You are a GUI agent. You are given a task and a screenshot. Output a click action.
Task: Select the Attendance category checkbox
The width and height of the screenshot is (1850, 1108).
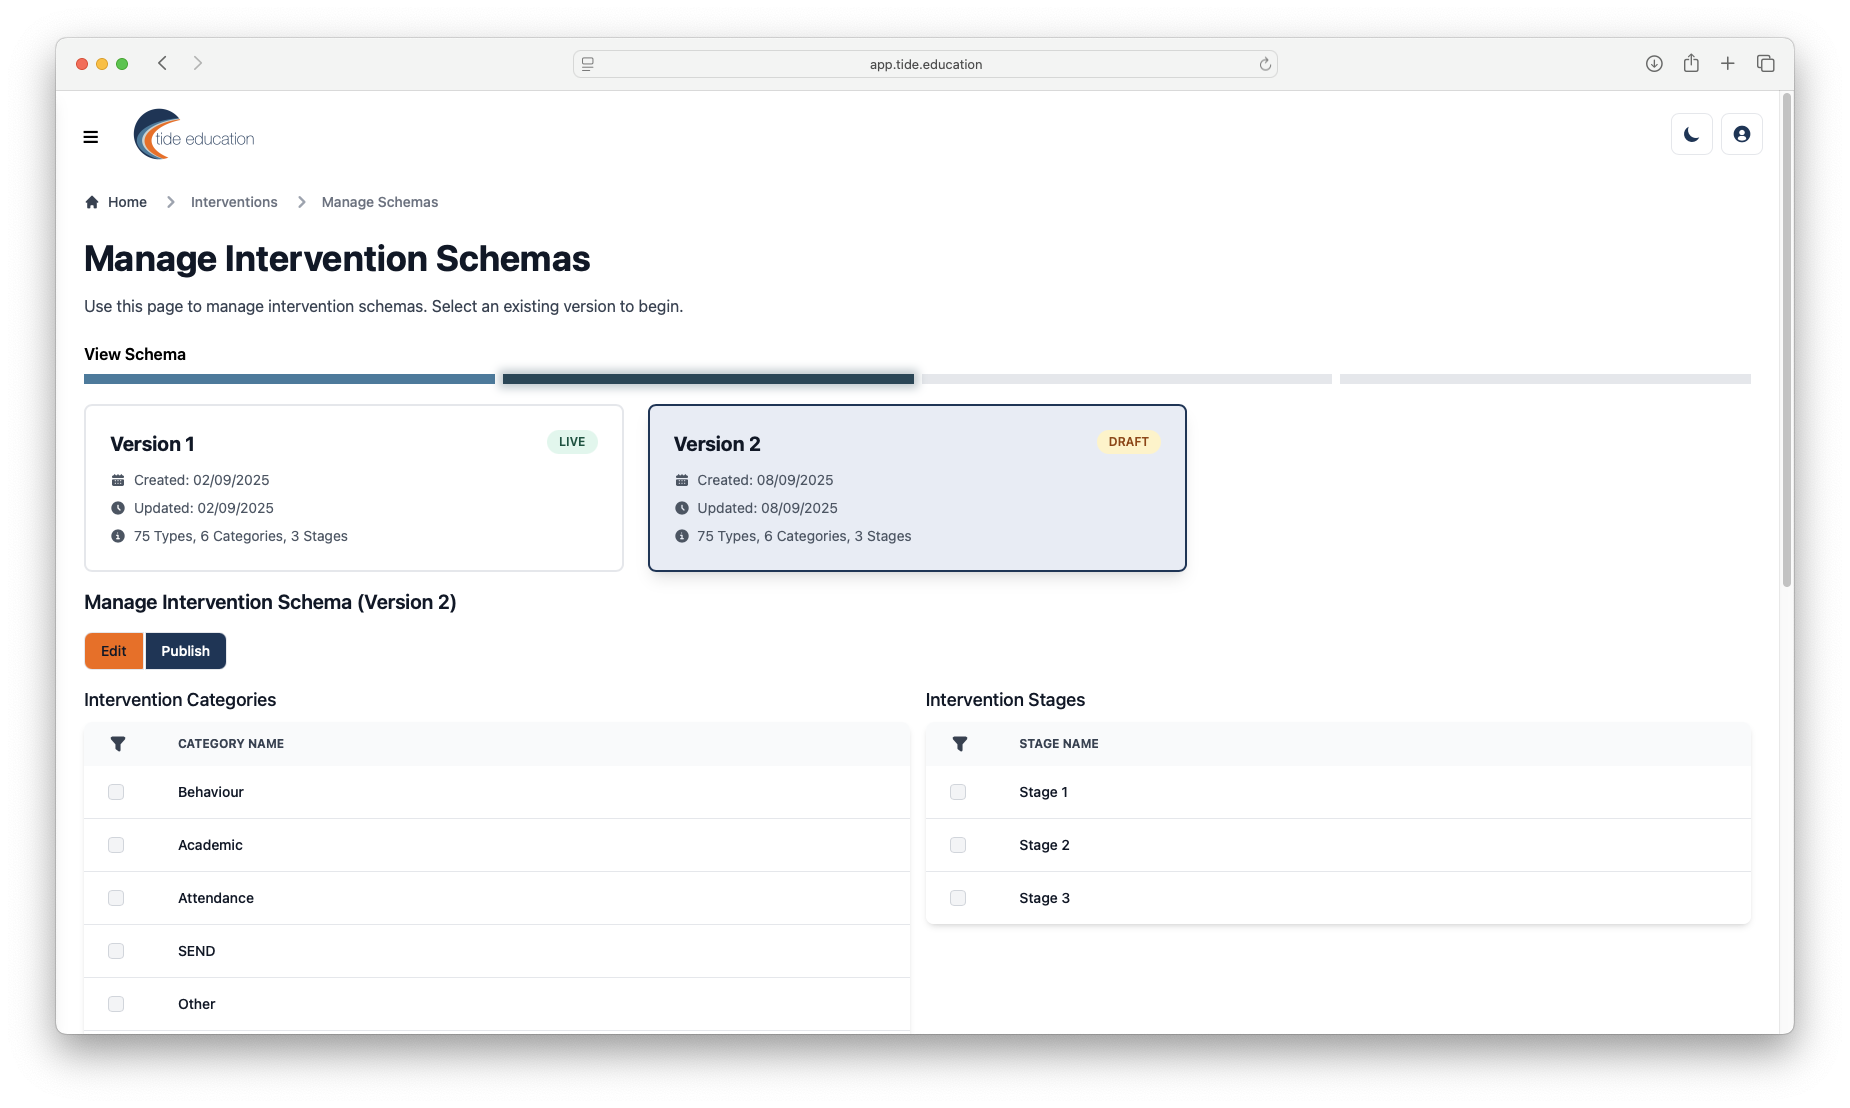[x=116, y=898]
